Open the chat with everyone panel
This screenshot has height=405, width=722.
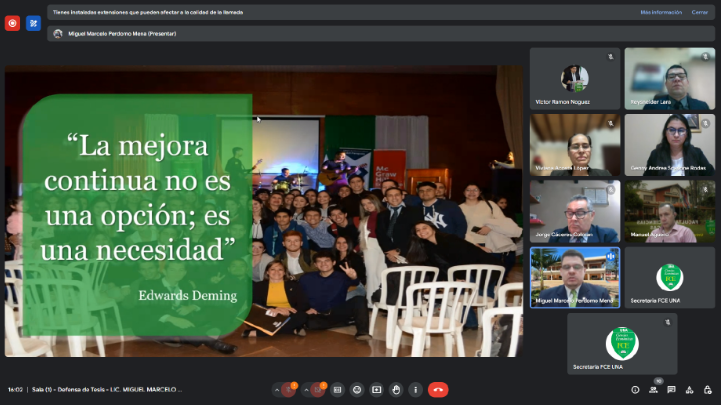[671, 390]
